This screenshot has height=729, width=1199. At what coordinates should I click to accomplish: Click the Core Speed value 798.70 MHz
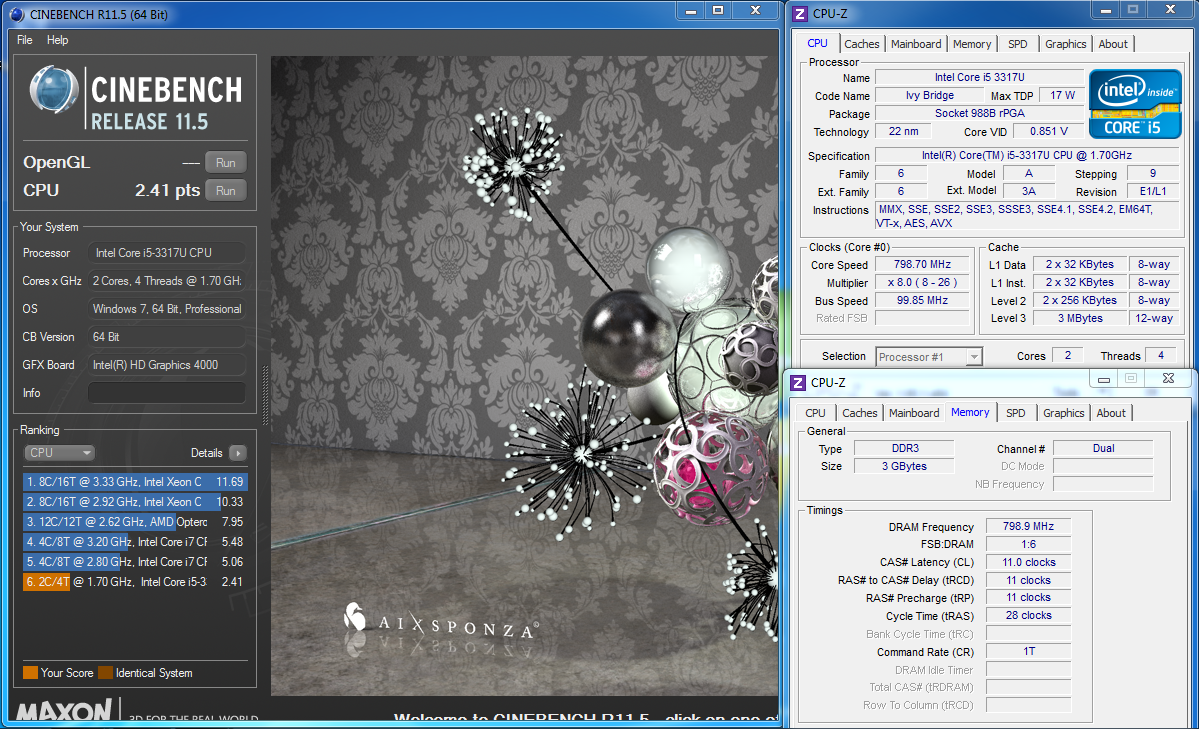point(922,264)
